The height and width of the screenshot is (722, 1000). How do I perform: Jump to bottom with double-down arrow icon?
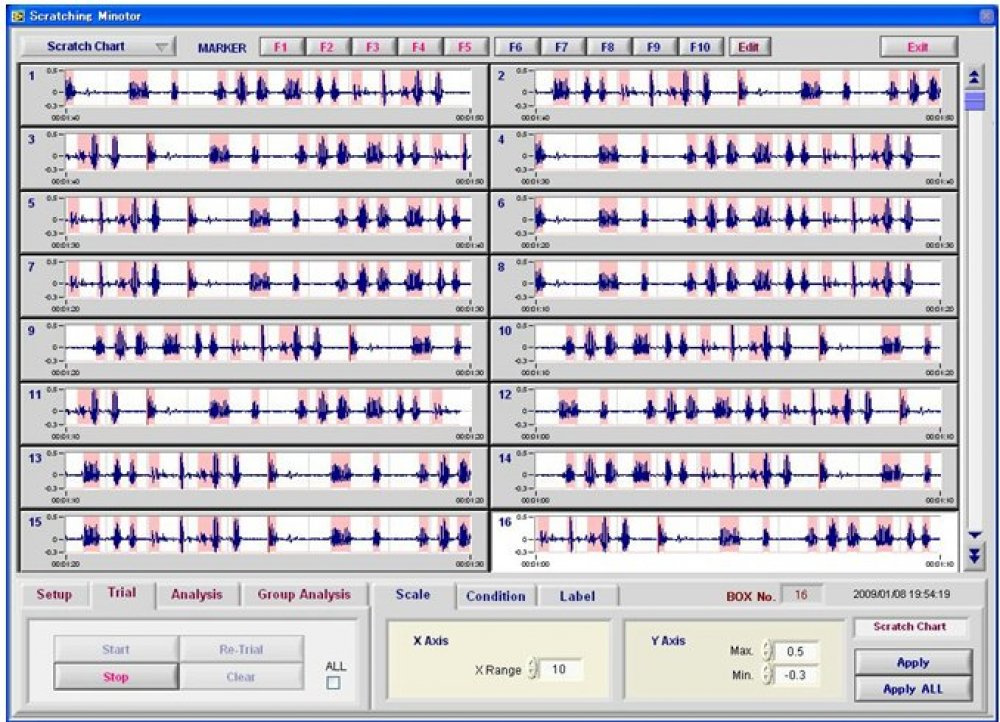pos(974,557)
